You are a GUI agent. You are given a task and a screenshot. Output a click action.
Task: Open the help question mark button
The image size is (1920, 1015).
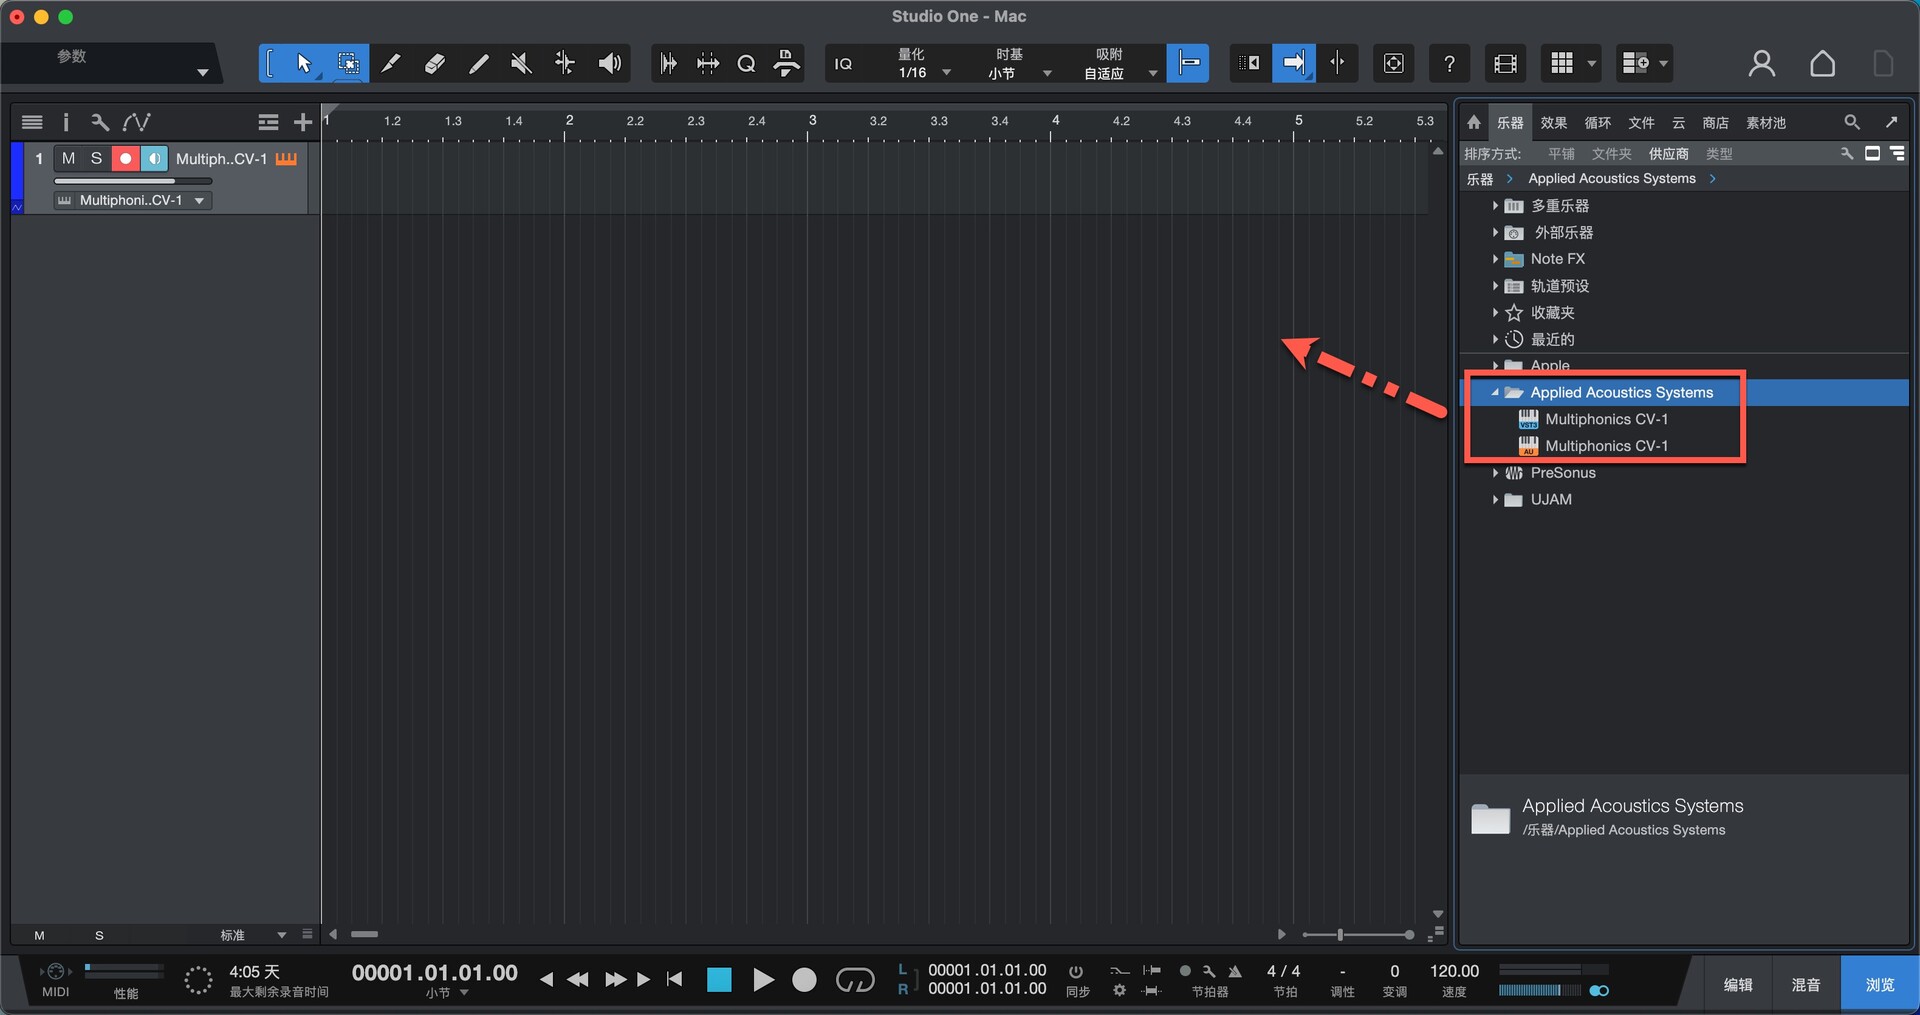pyautogui.click(x=1449, y=64)
